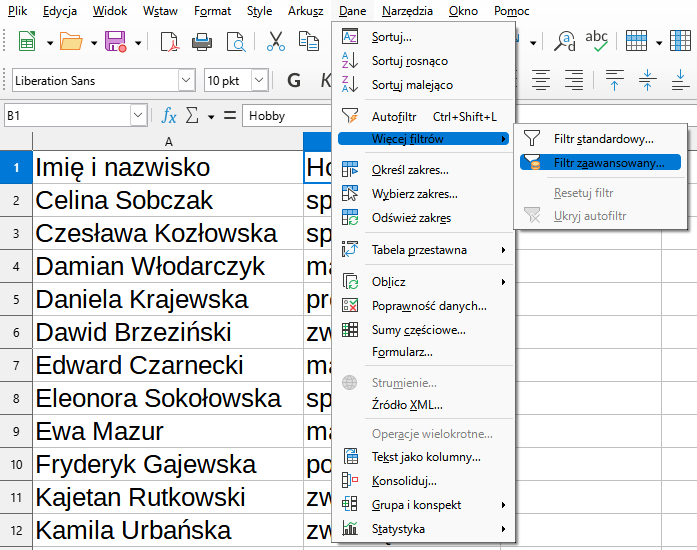697x550 pixels.
Task: Click the spelling check abc icon
Action: 596,41
